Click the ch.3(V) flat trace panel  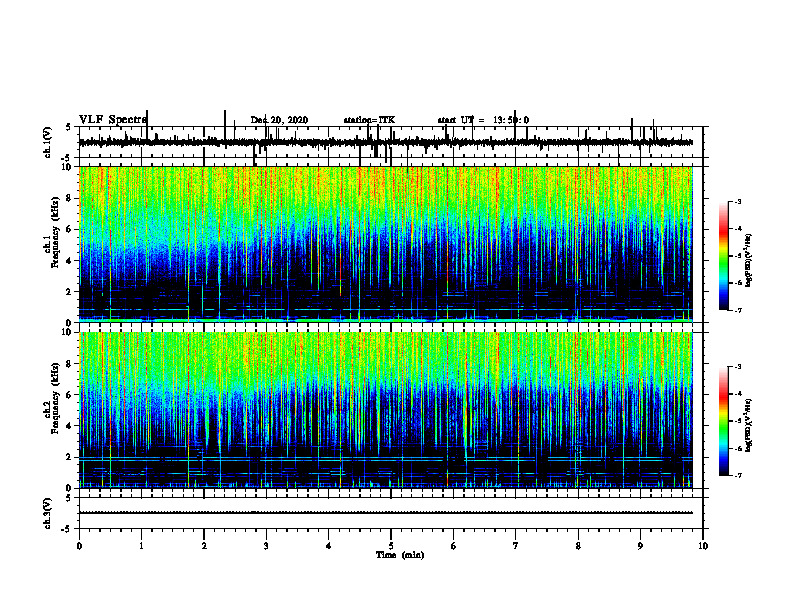click(391, 513)
